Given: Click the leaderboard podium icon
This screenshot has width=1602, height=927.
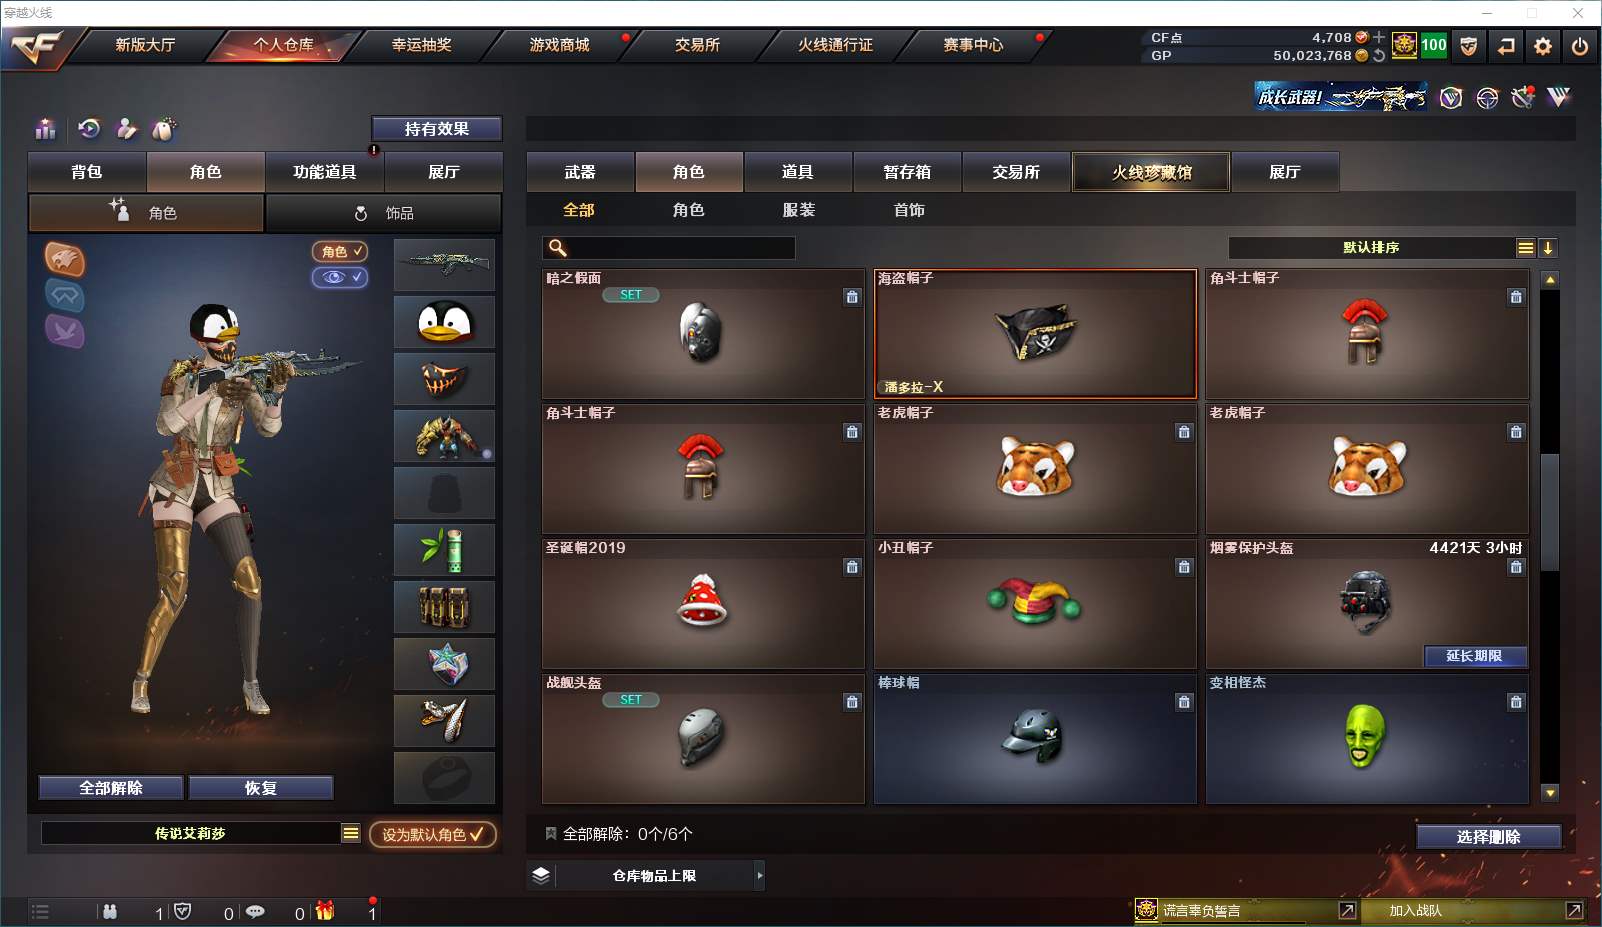Looking at the screenshot, I should point(45,129).
